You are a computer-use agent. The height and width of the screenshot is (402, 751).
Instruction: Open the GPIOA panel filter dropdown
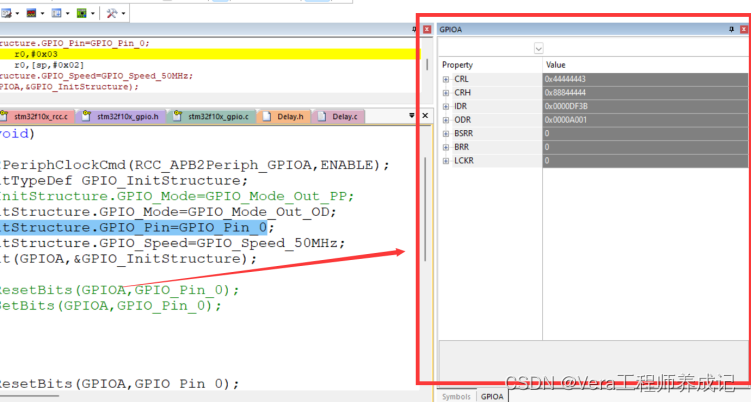click(x=538, y=48)
